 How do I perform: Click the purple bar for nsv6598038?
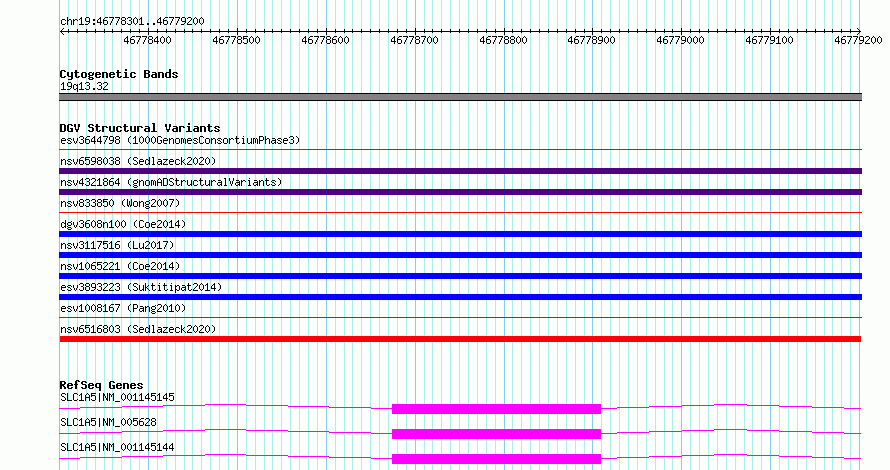460,171
